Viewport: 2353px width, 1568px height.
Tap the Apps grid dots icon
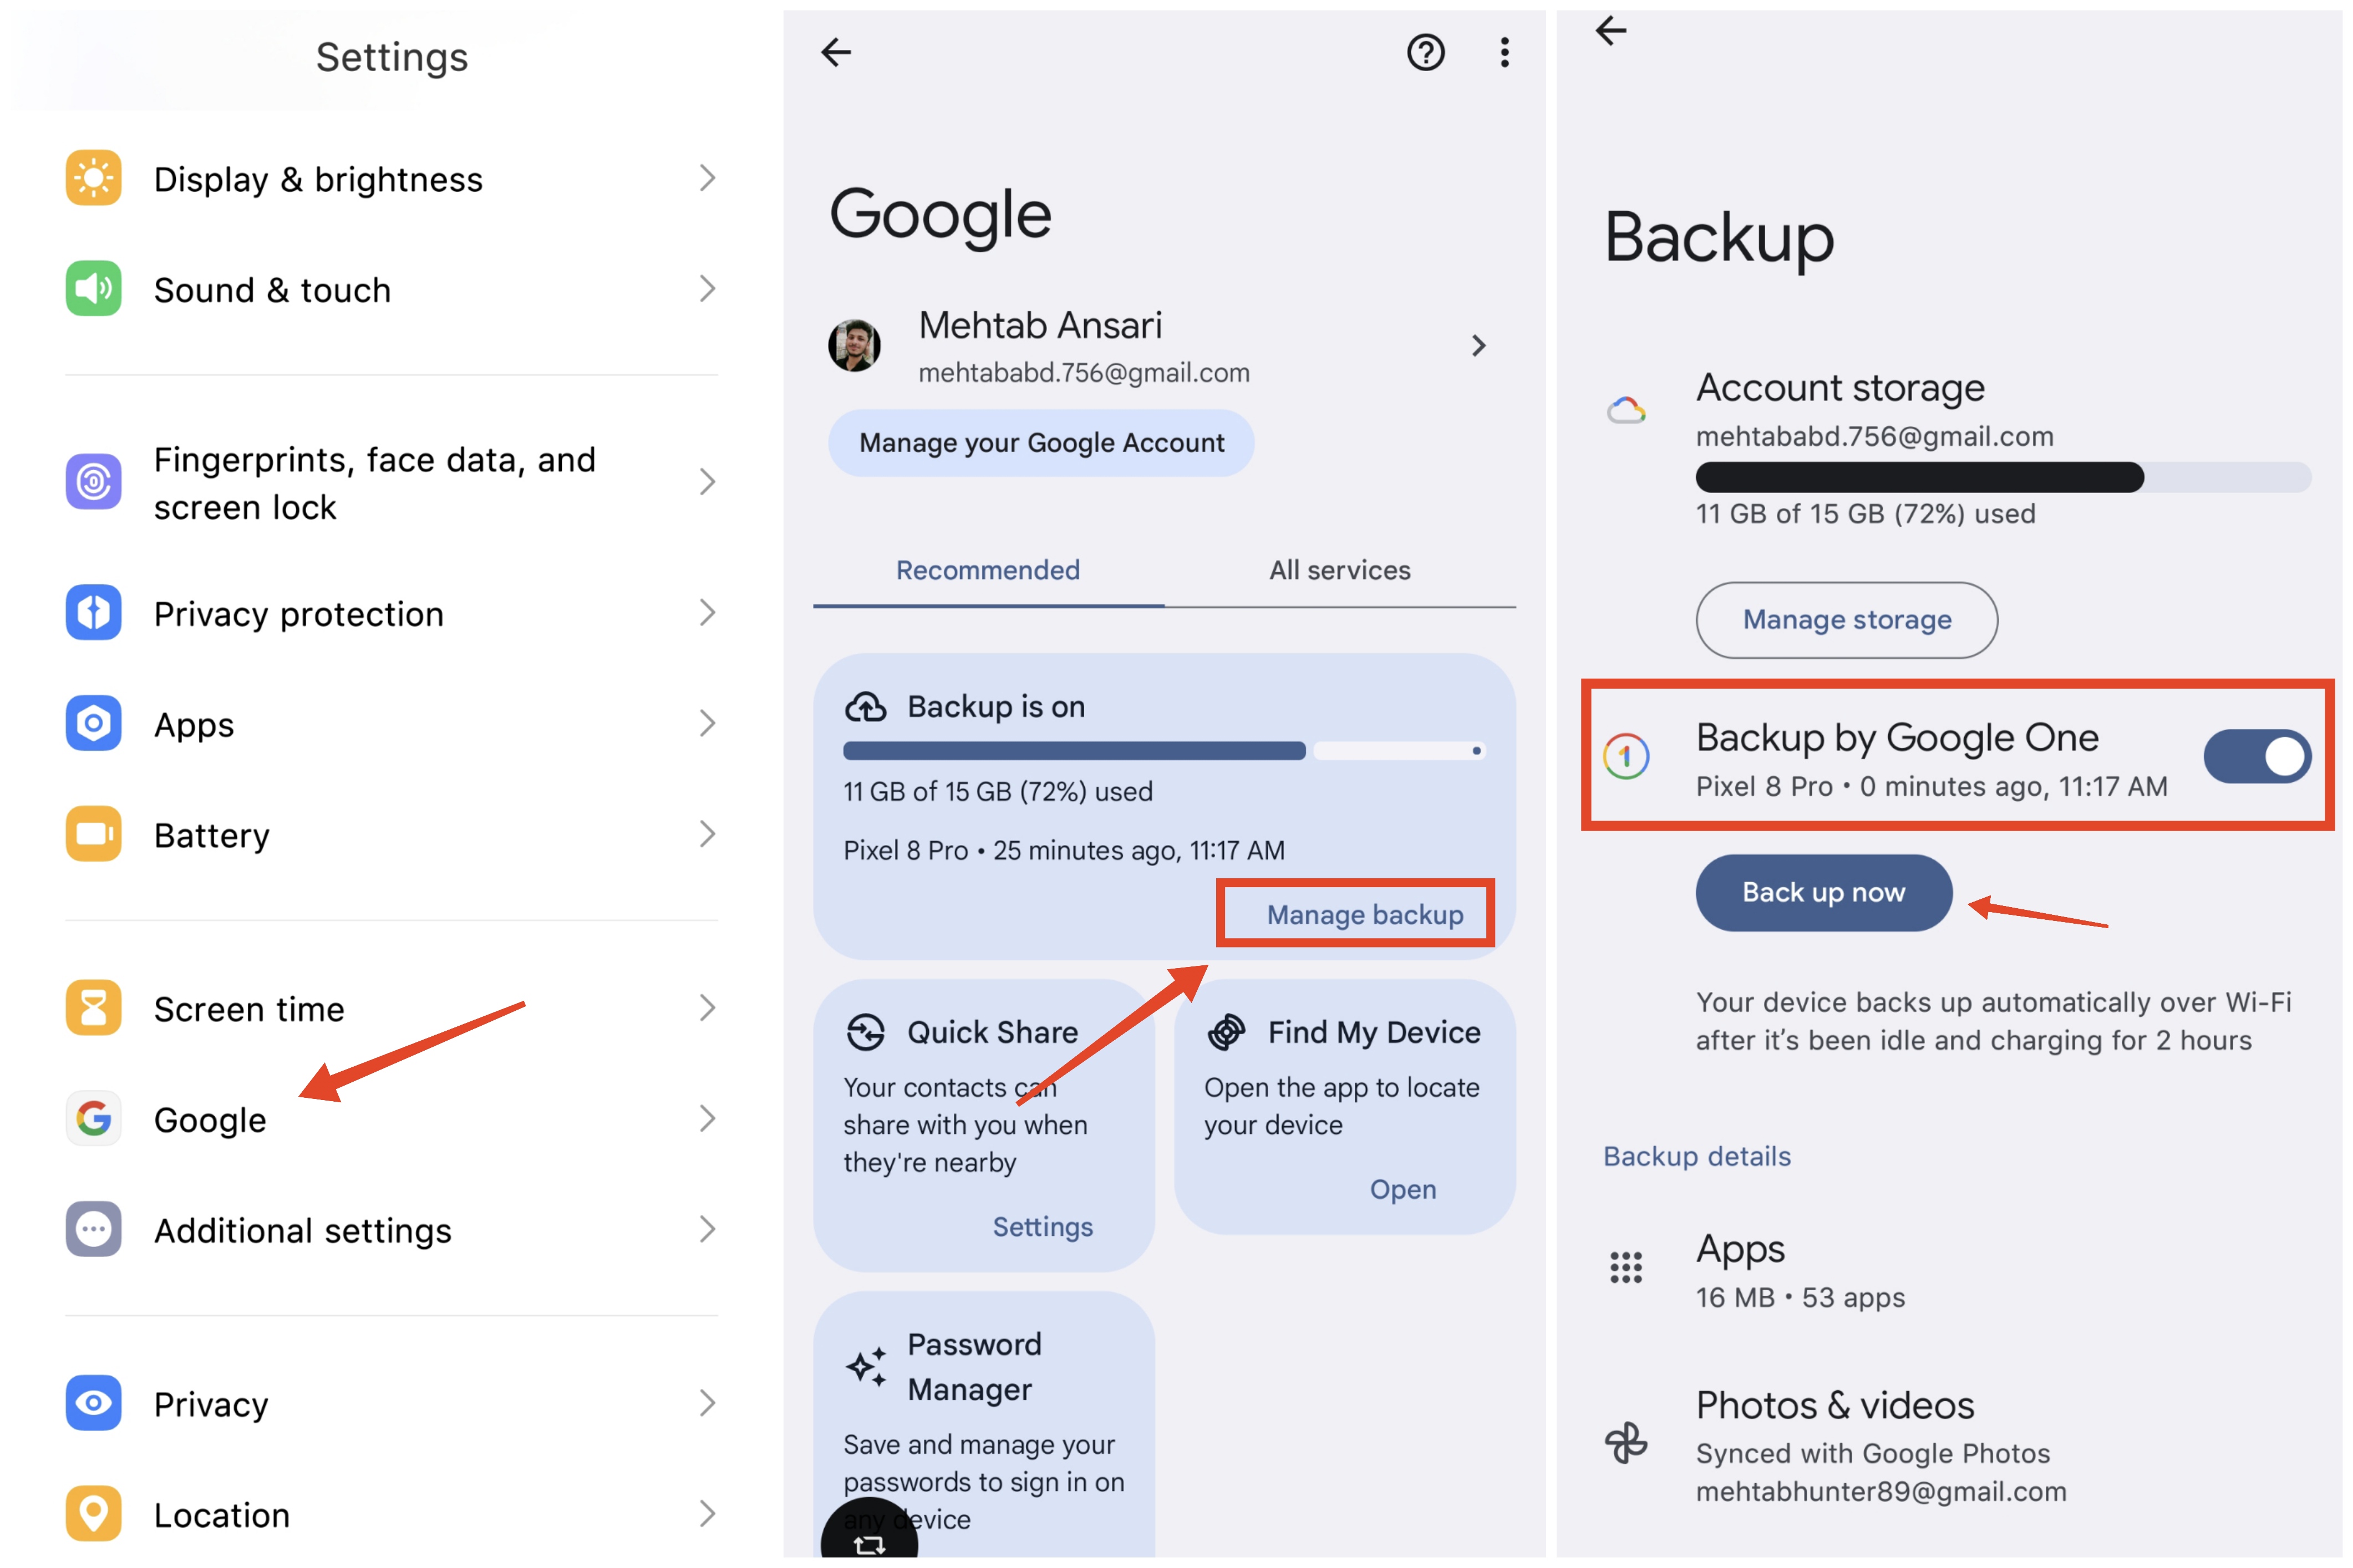click(1626, 1267)
